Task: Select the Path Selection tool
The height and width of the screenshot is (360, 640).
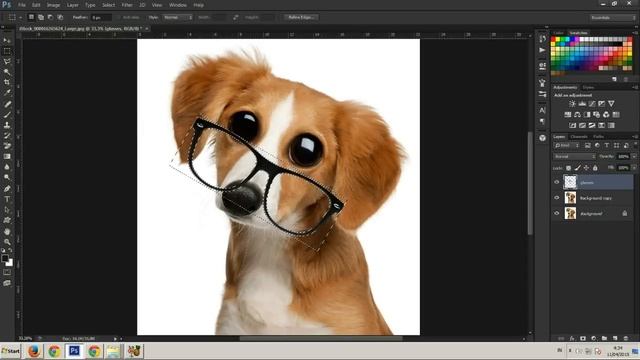Action: 7,210
